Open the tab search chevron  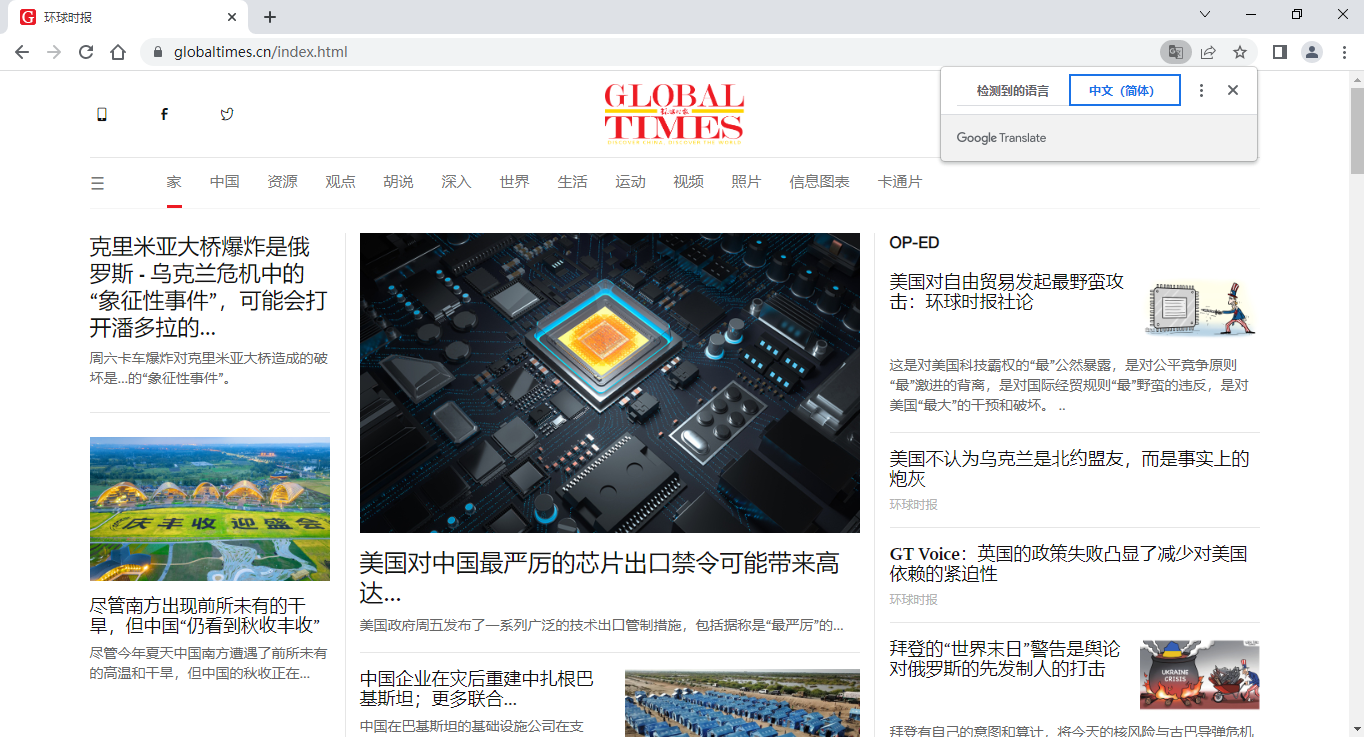pos(1205,15)
